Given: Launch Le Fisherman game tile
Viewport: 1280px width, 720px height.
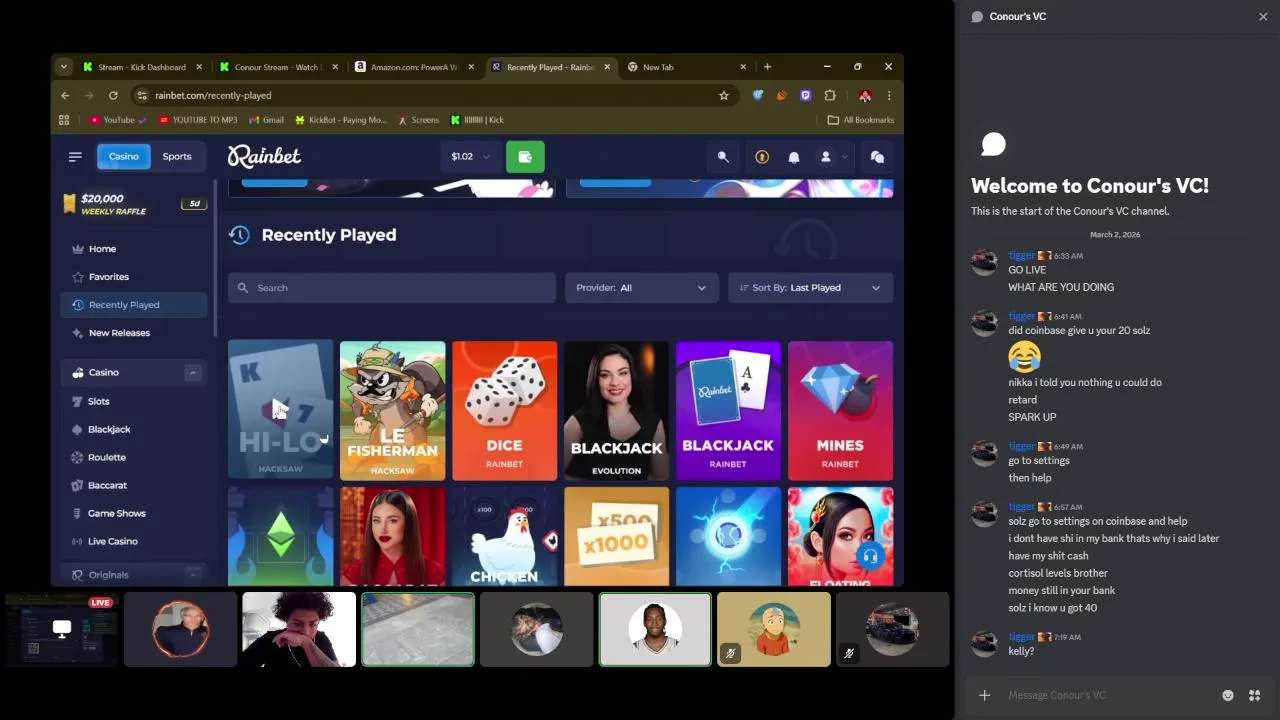Looking at the screenshot, I should coord(392,410).
